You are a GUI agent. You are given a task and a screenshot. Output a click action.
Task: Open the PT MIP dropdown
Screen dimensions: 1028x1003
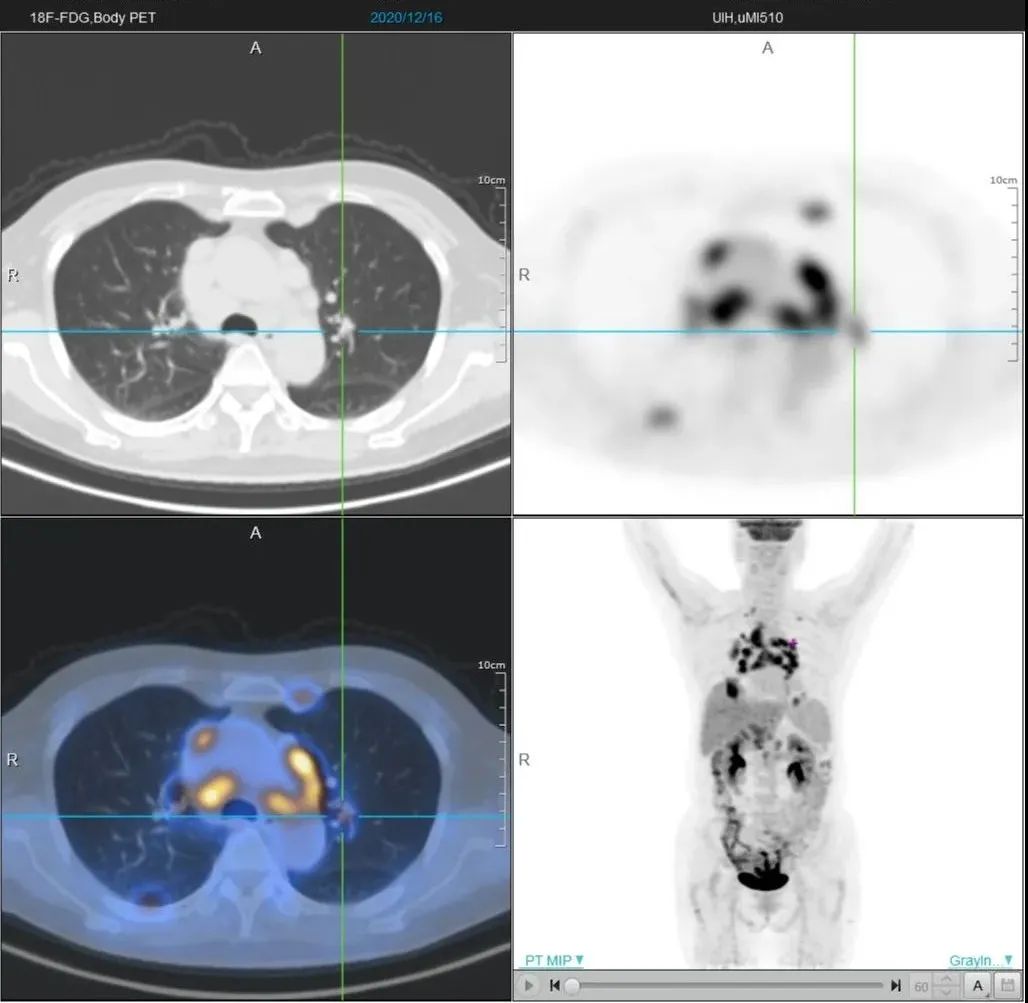click(554, 960)
